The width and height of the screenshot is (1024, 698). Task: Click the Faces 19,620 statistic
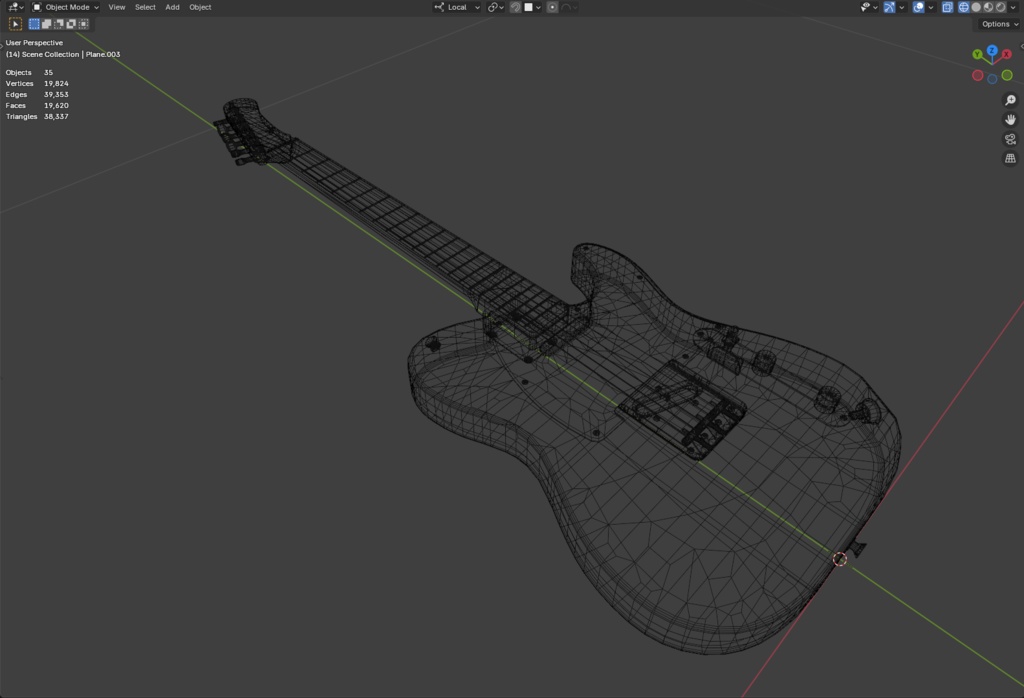coord(37,106)
